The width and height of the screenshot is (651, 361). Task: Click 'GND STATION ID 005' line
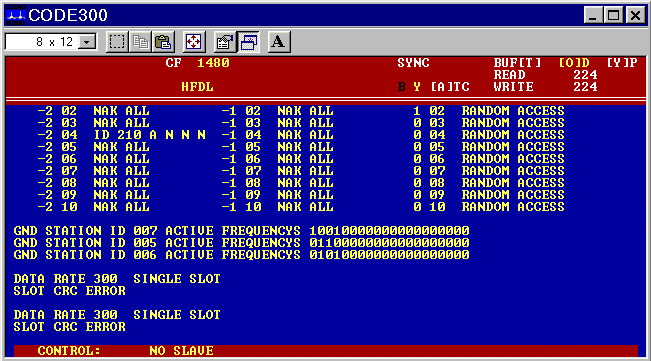pos(241,243)
